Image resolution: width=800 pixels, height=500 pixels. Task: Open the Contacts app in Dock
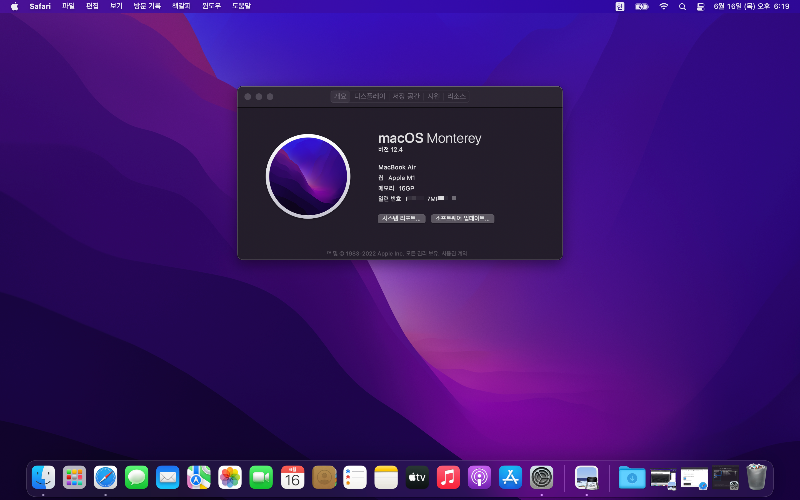point(324,478)
